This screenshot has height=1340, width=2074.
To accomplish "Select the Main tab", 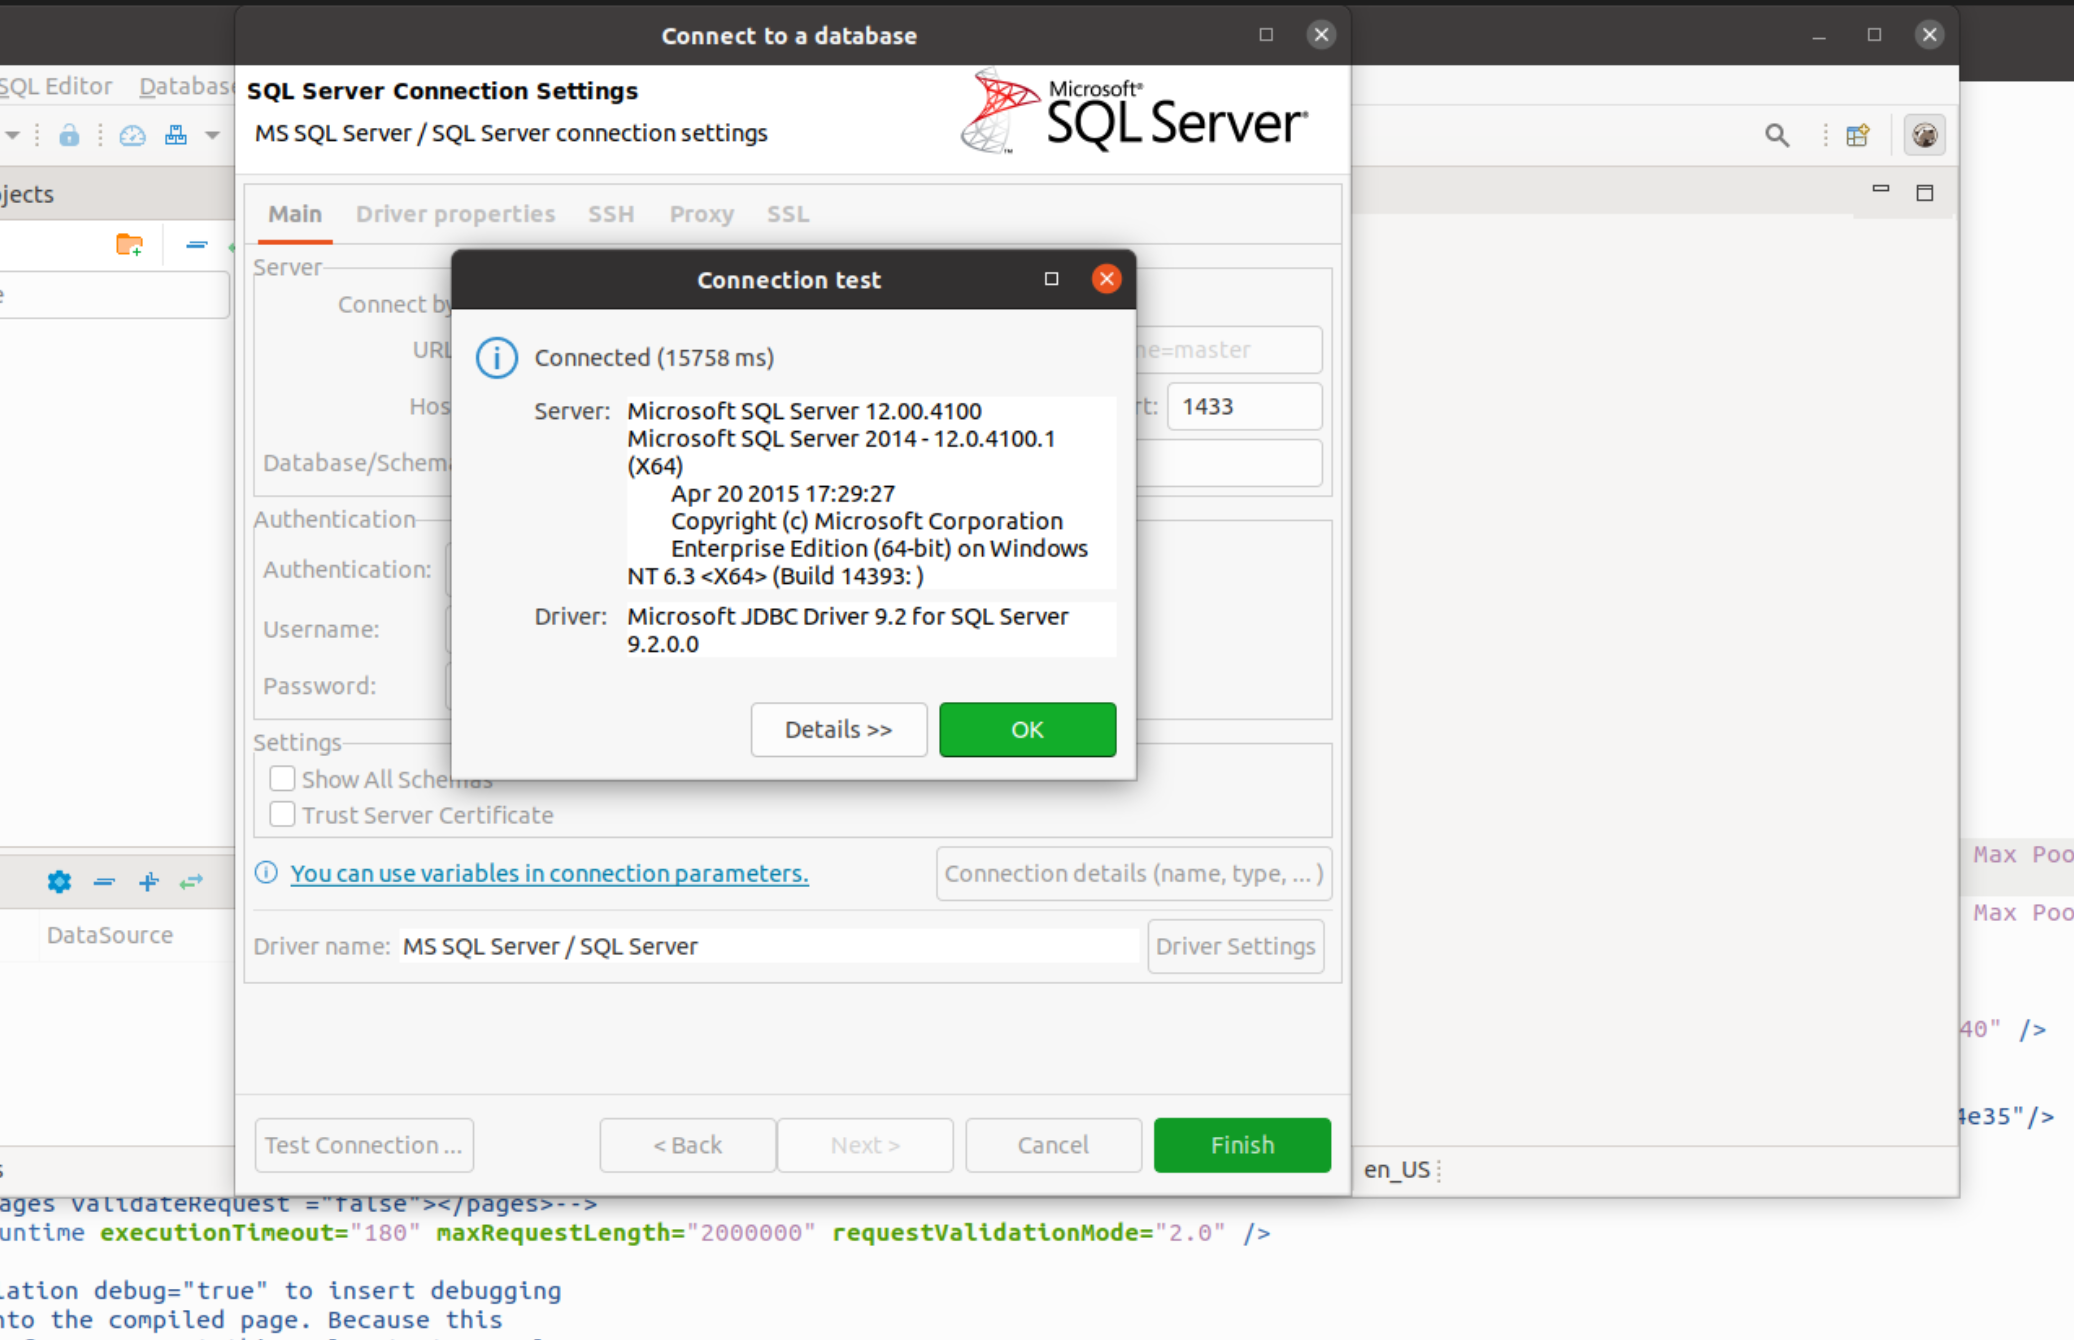I will tap(295, 214).
